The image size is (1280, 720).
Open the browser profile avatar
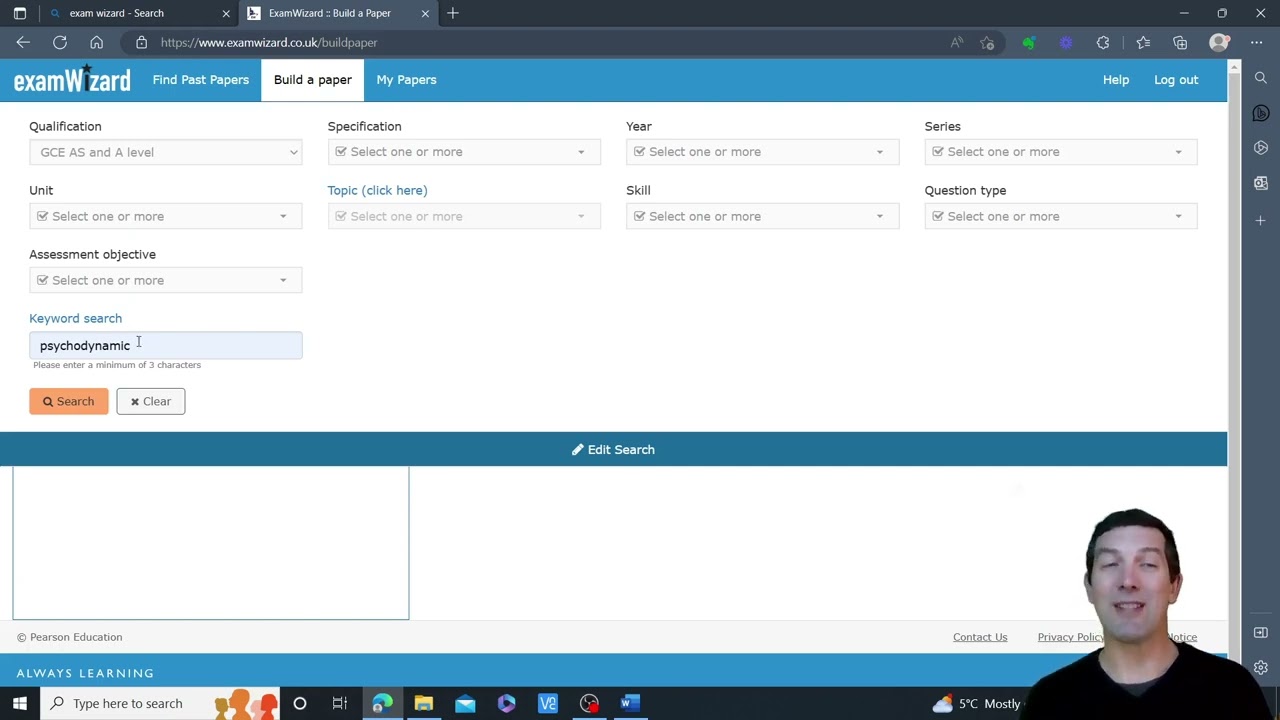pos(1218,43)
